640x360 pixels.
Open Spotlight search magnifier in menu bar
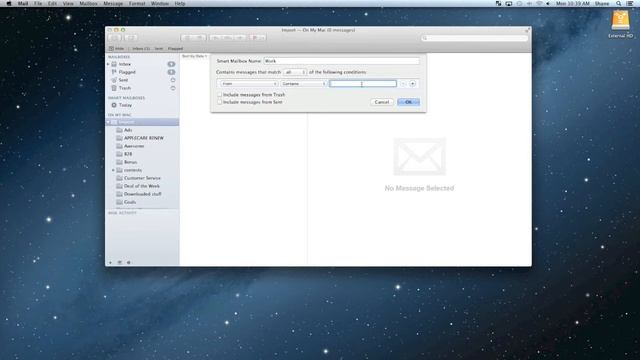(x=619, y=3)
